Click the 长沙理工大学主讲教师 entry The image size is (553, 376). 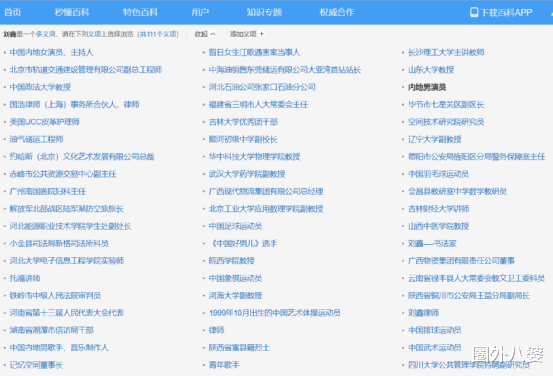446,52
